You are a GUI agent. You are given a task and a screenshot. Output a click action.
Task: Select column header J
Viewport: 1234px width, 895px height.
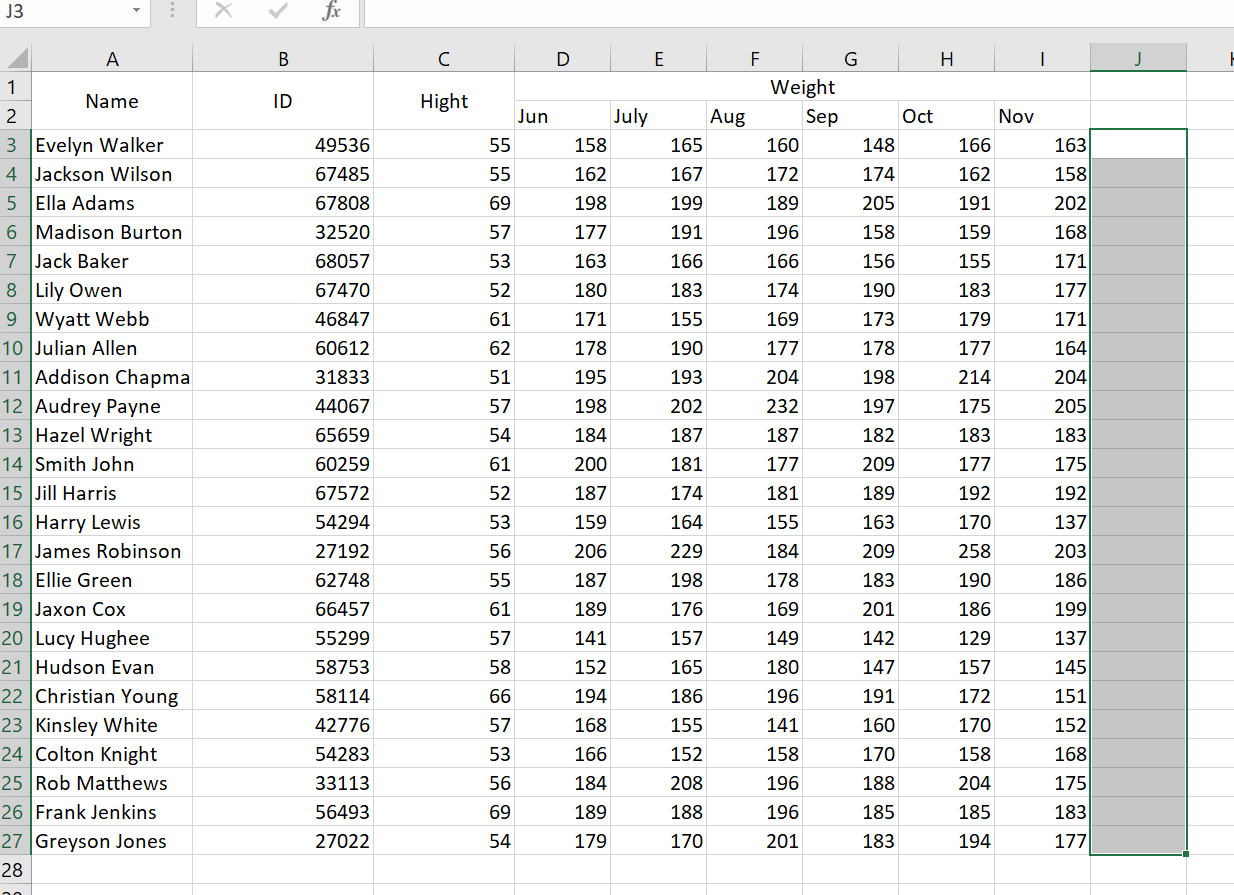(1138, 57)
